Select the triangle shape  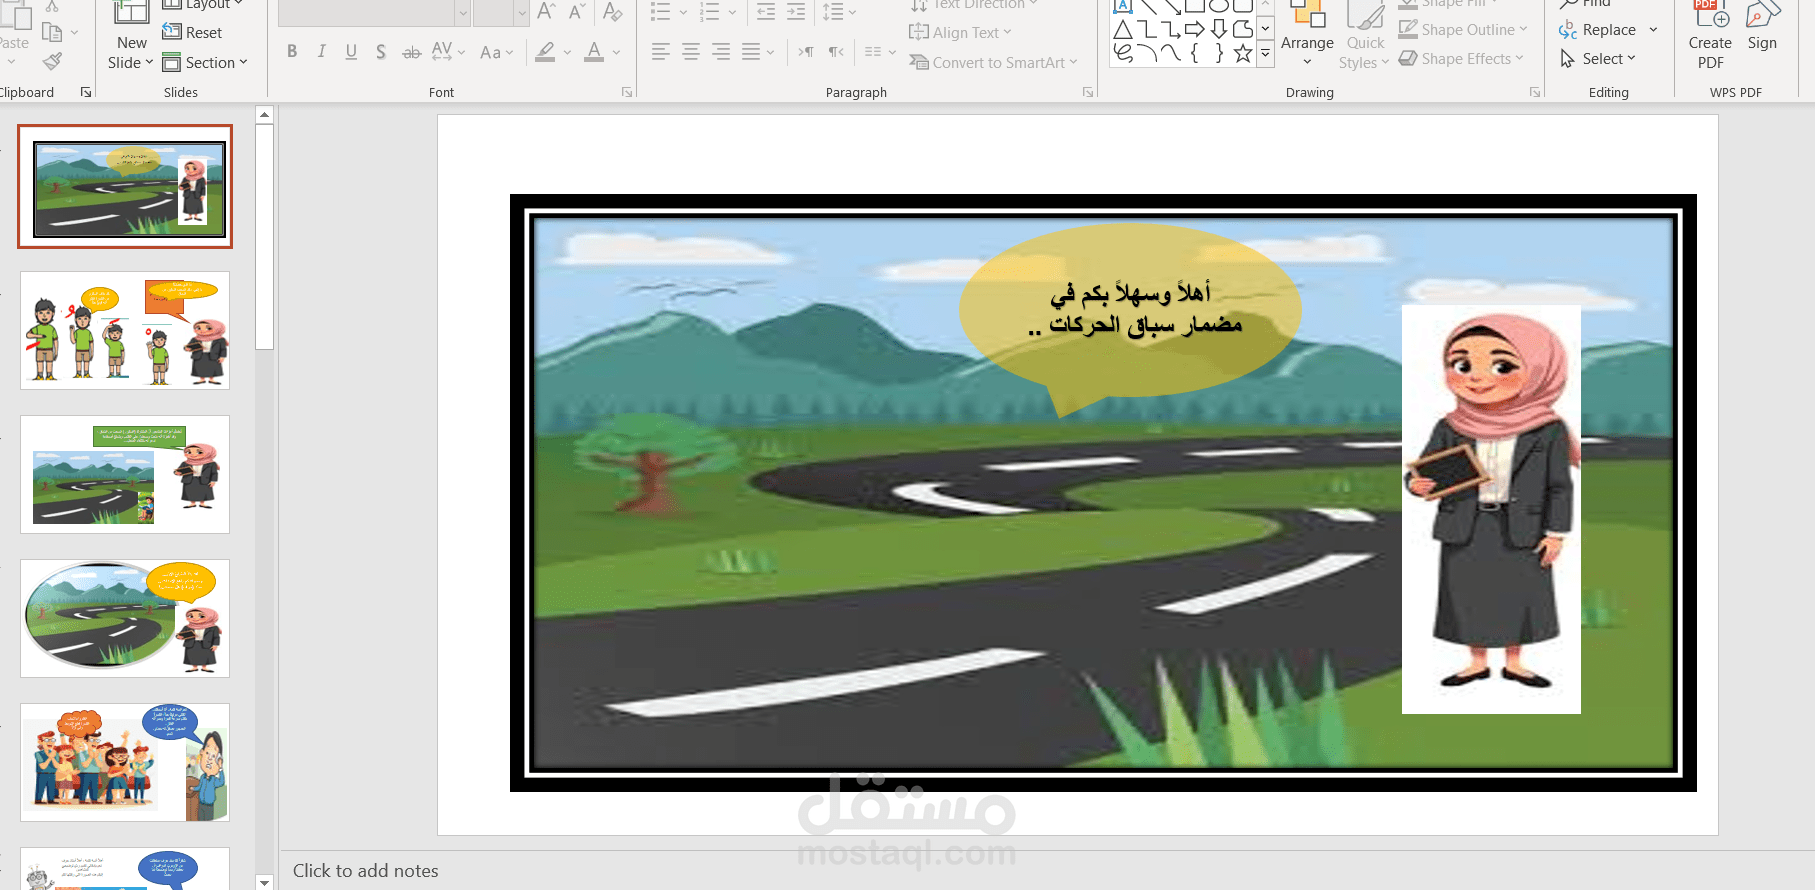1123,30
